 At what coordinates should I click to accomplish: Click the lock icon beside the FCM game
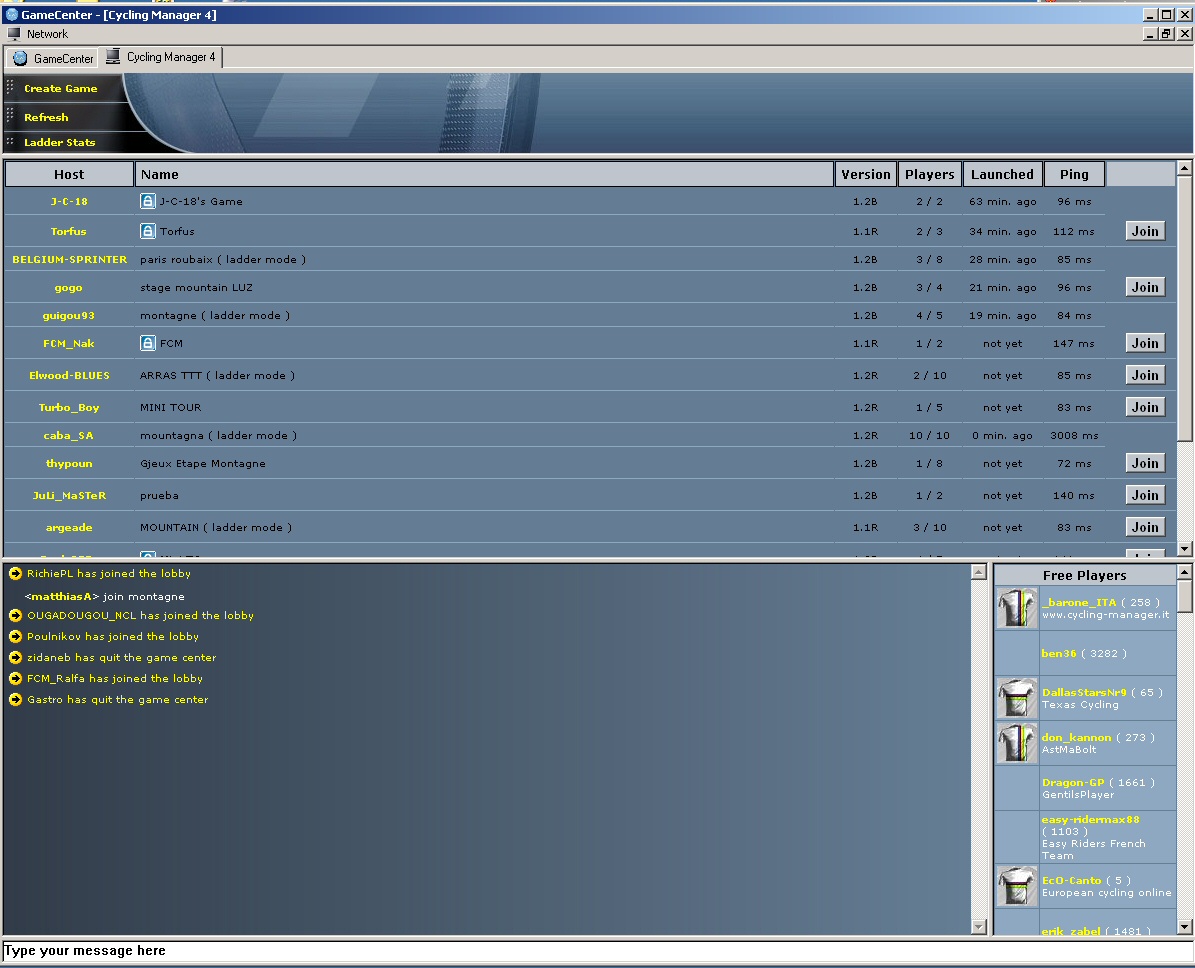pos(148,343)
